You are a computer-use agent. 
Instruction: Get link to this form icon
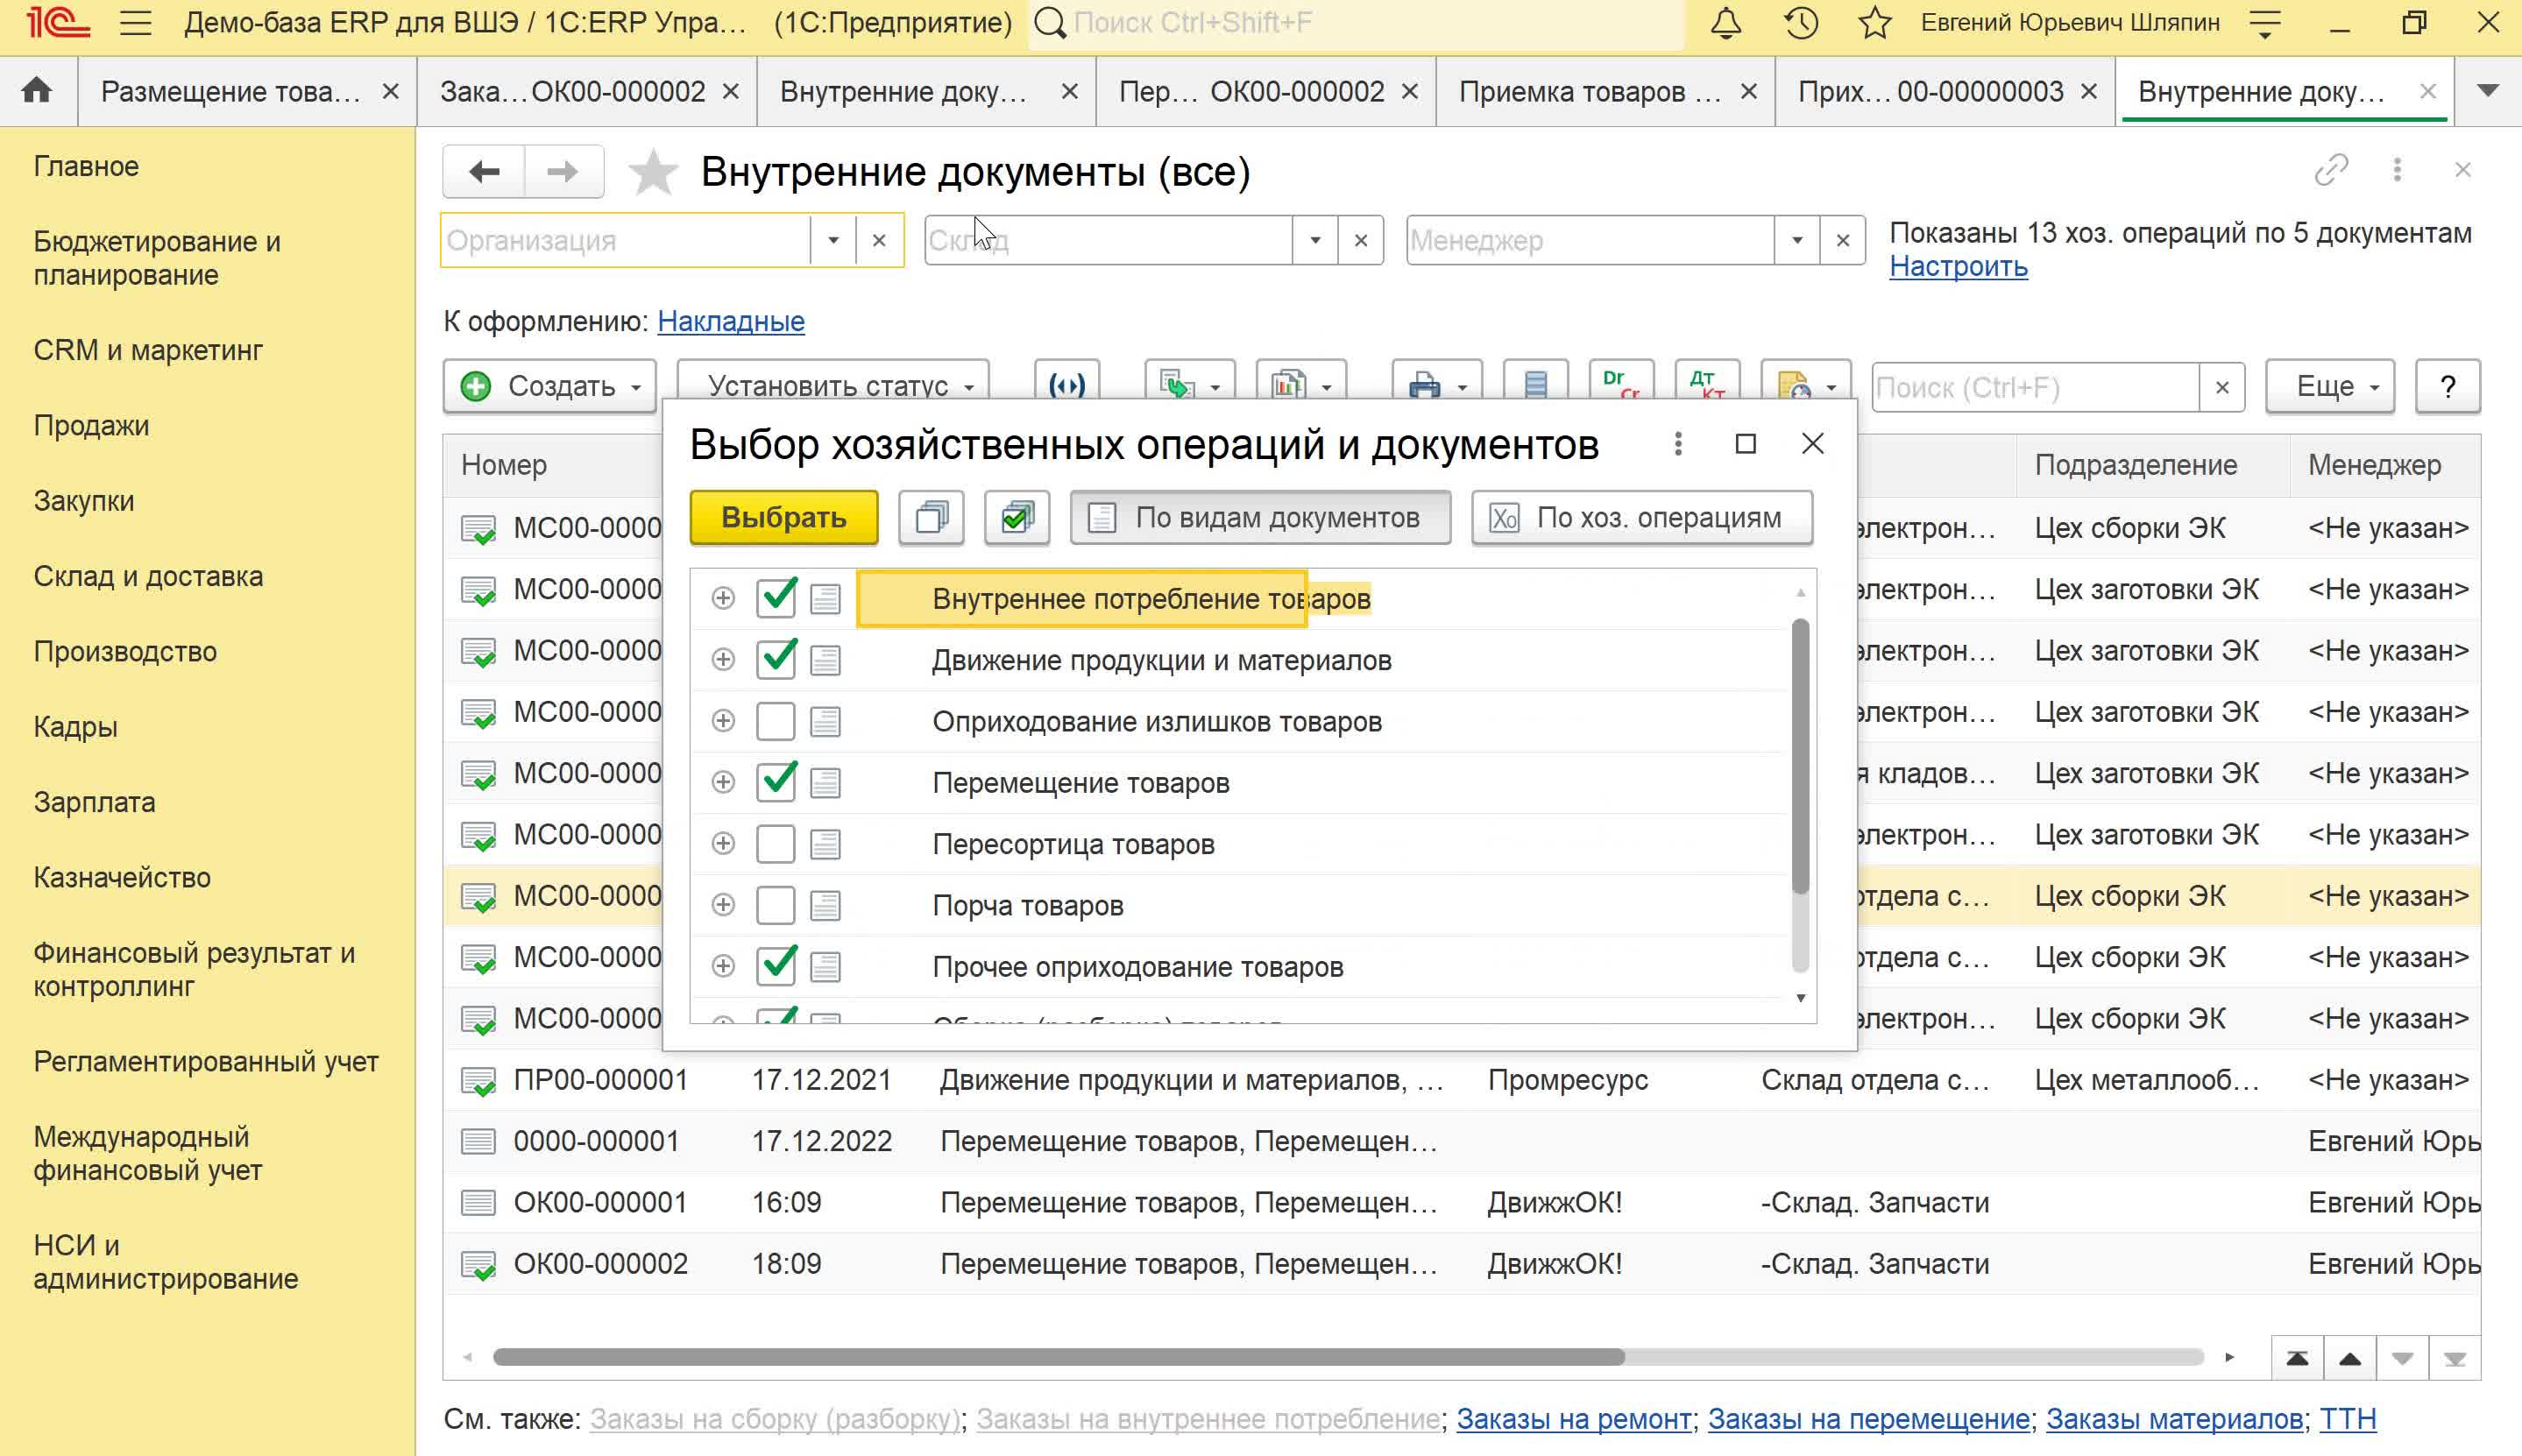pos(2331,170)
